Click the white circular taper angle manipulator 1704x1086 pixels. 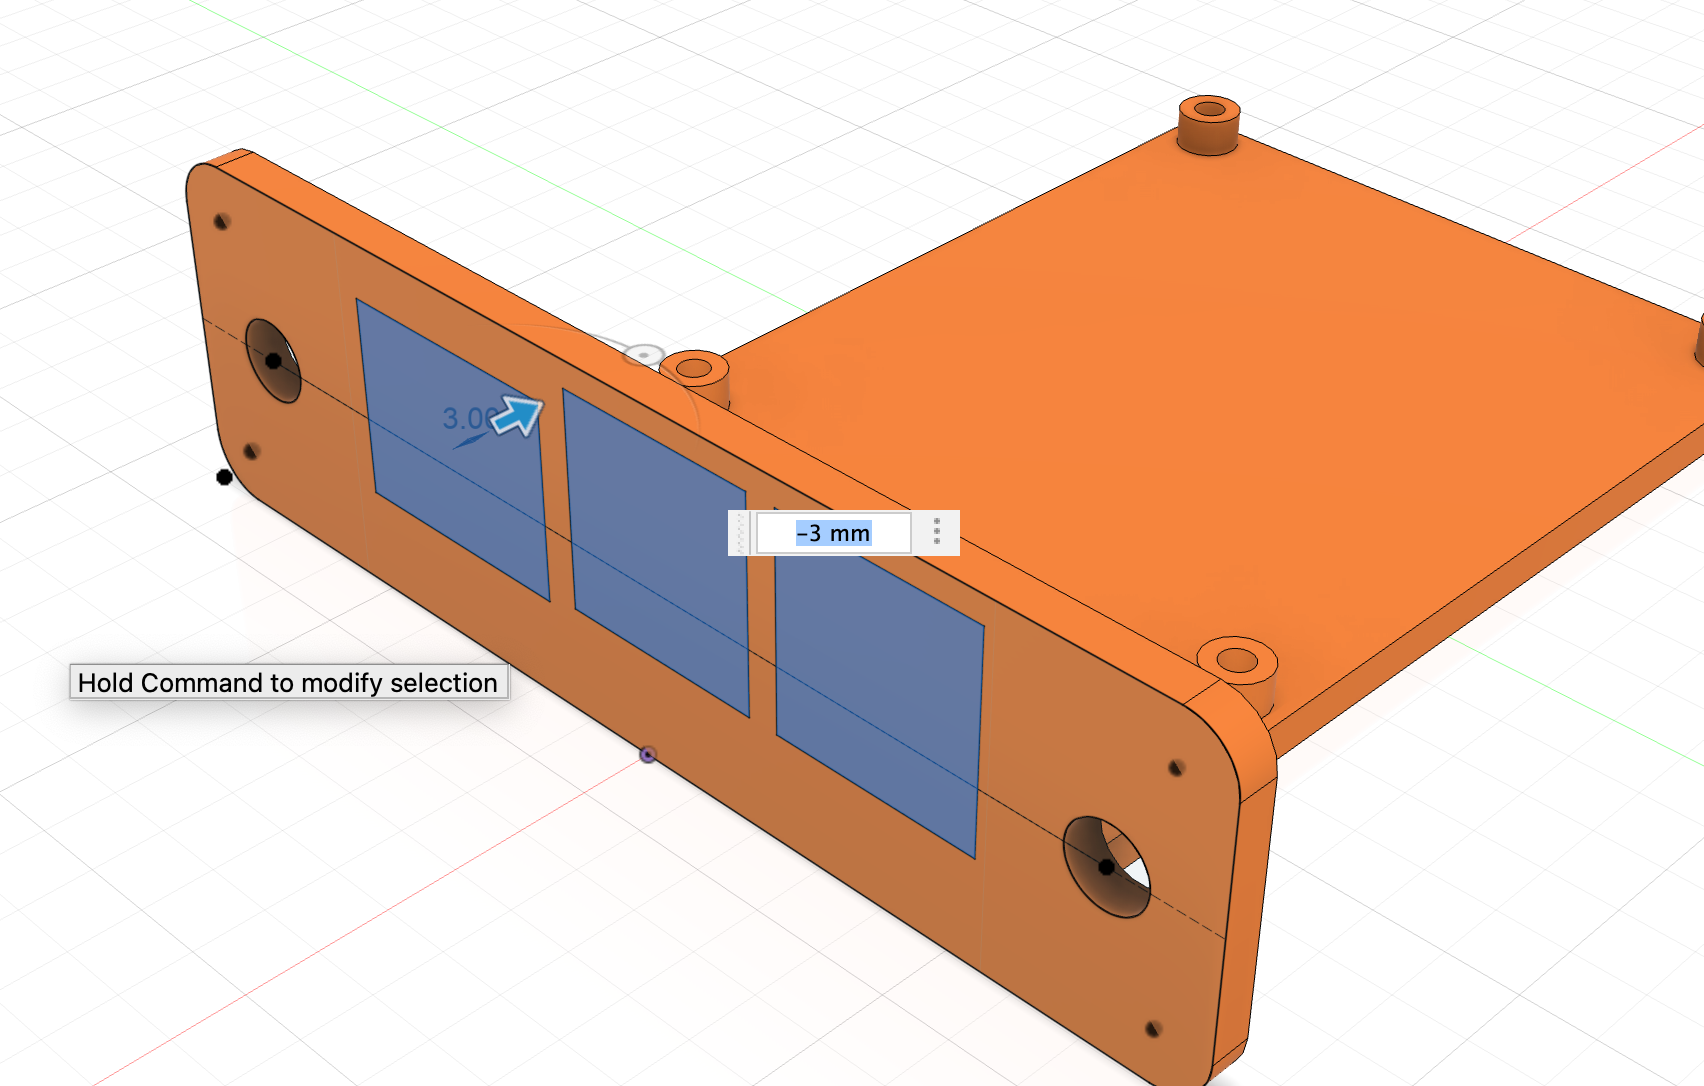(x=644, y=355)
